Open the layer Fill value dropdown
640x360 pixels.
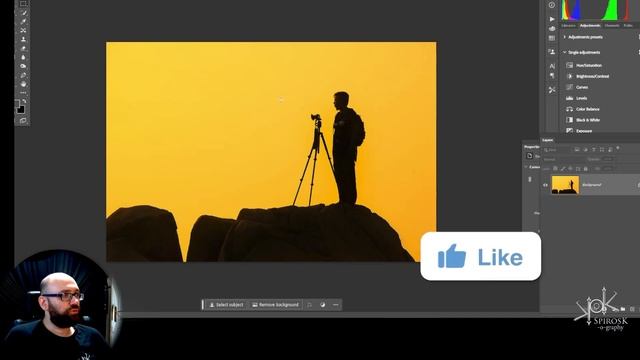tap(608, 169)
